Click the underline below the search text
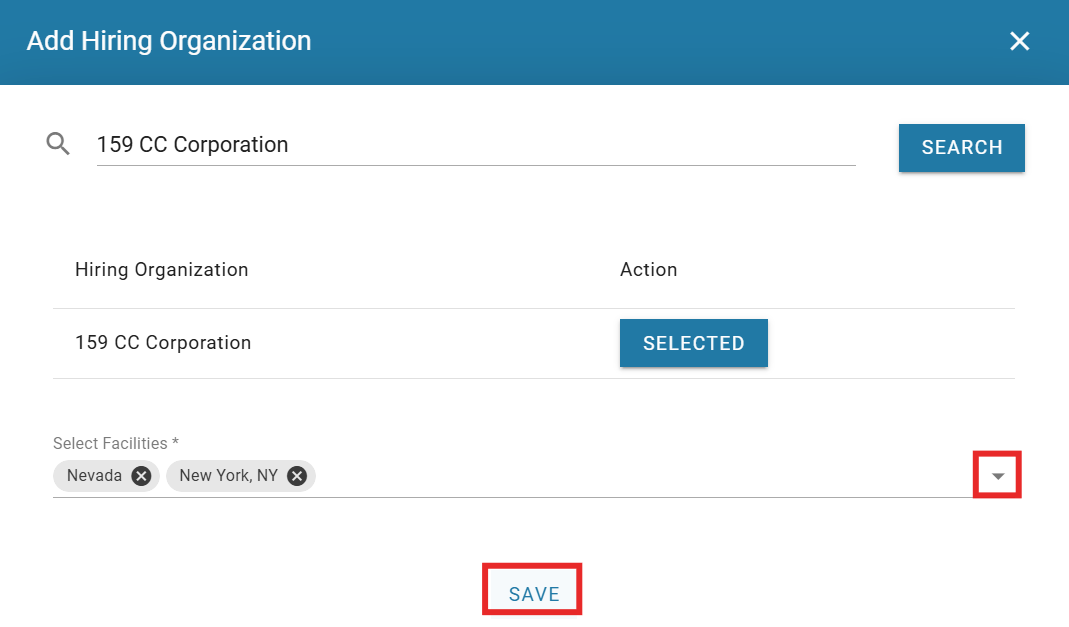Image resolution: width=1069 pixels, height=627 pixels. point(475,165)
